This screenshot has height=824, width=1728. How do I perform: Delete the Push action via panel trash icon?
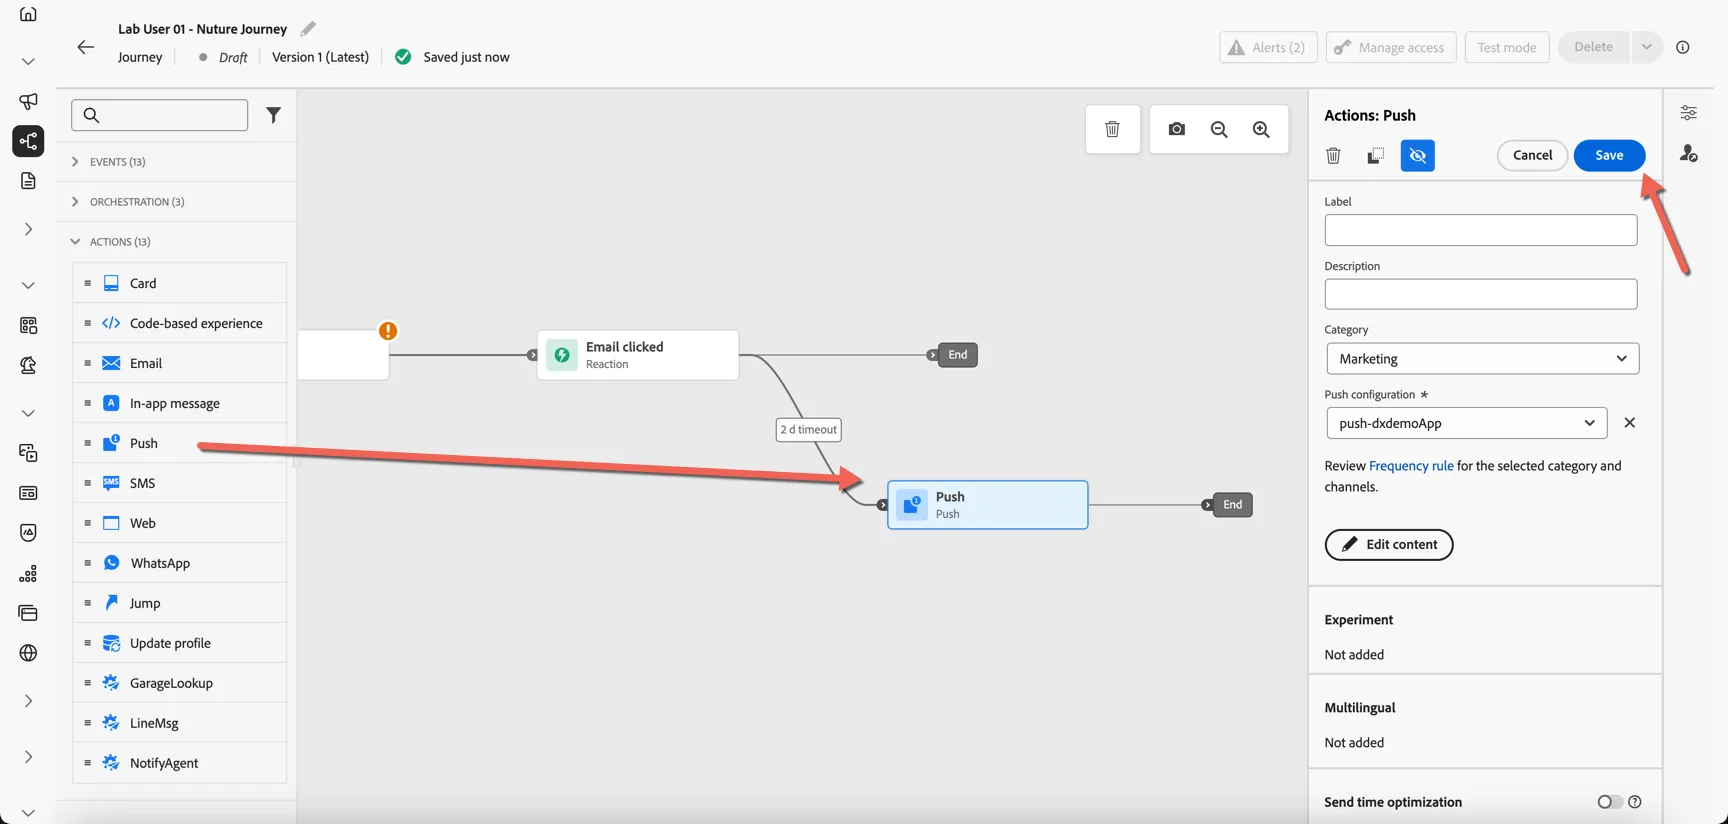pos(1333,155)
